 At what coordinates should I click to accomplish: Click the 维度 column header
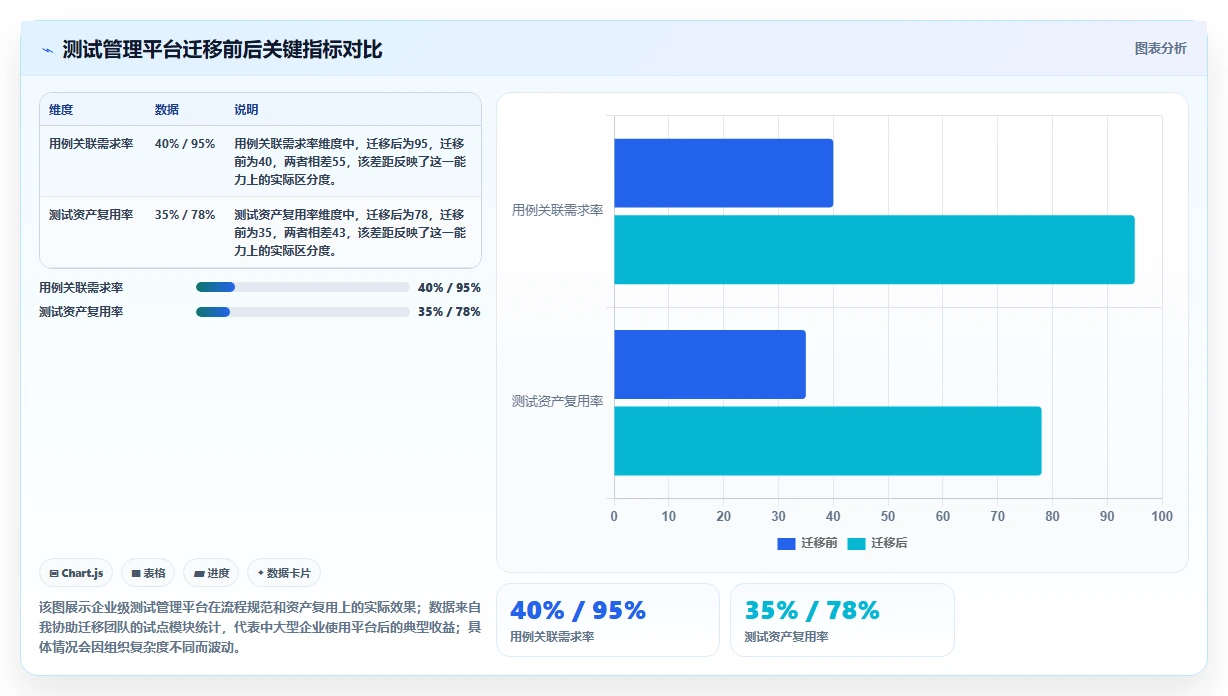(x=61, y=110)
